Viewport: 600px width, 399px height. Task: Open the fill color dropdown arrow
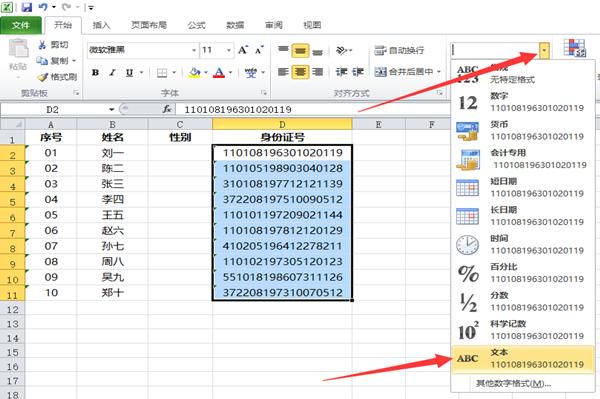[205, 73]
